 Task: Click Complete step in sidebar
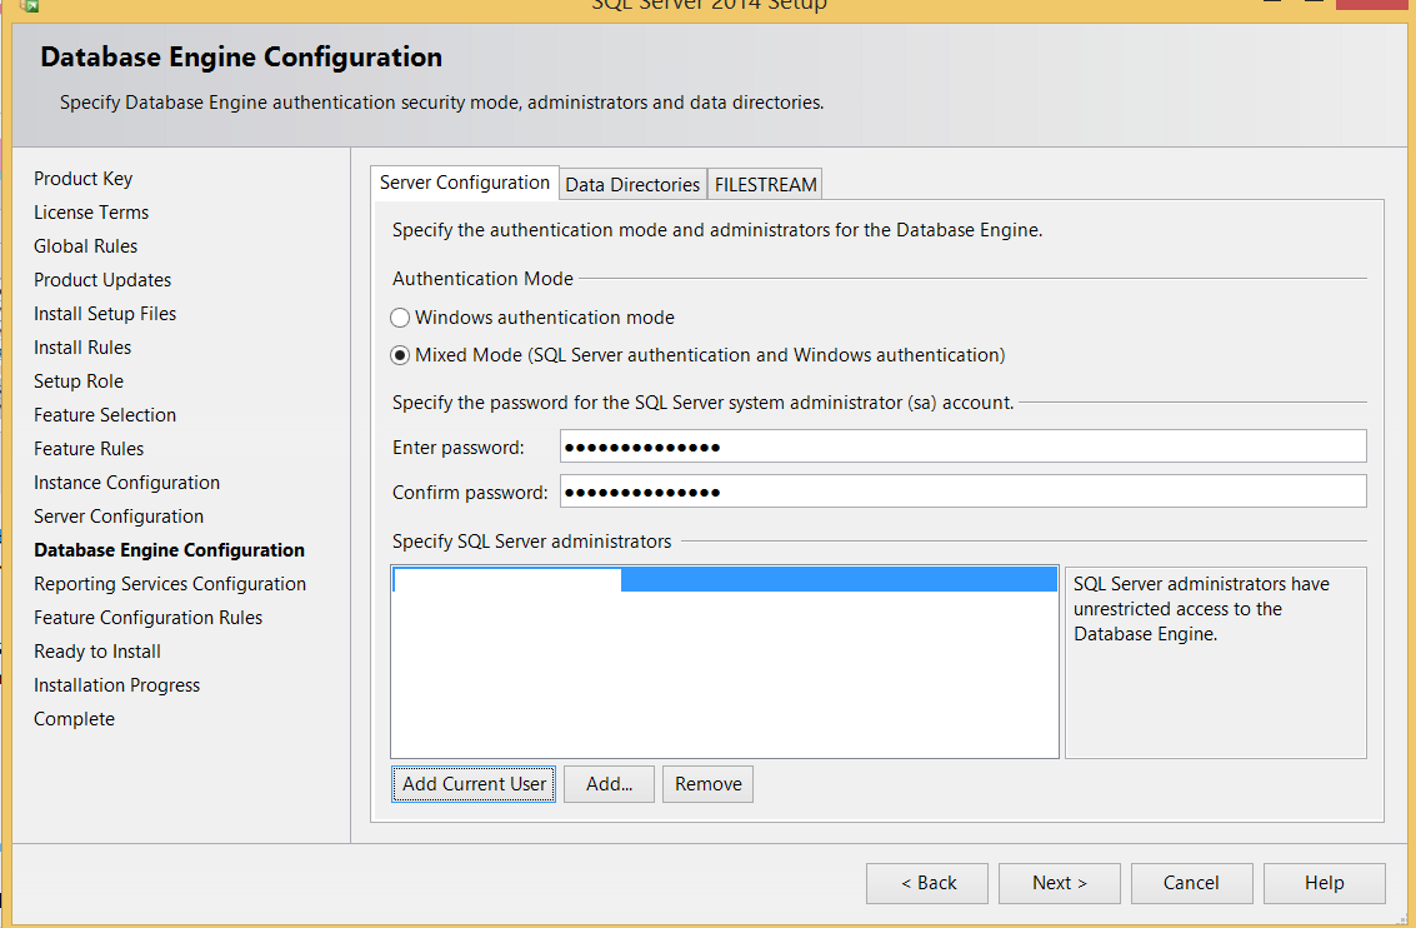[x=74, y=720]
